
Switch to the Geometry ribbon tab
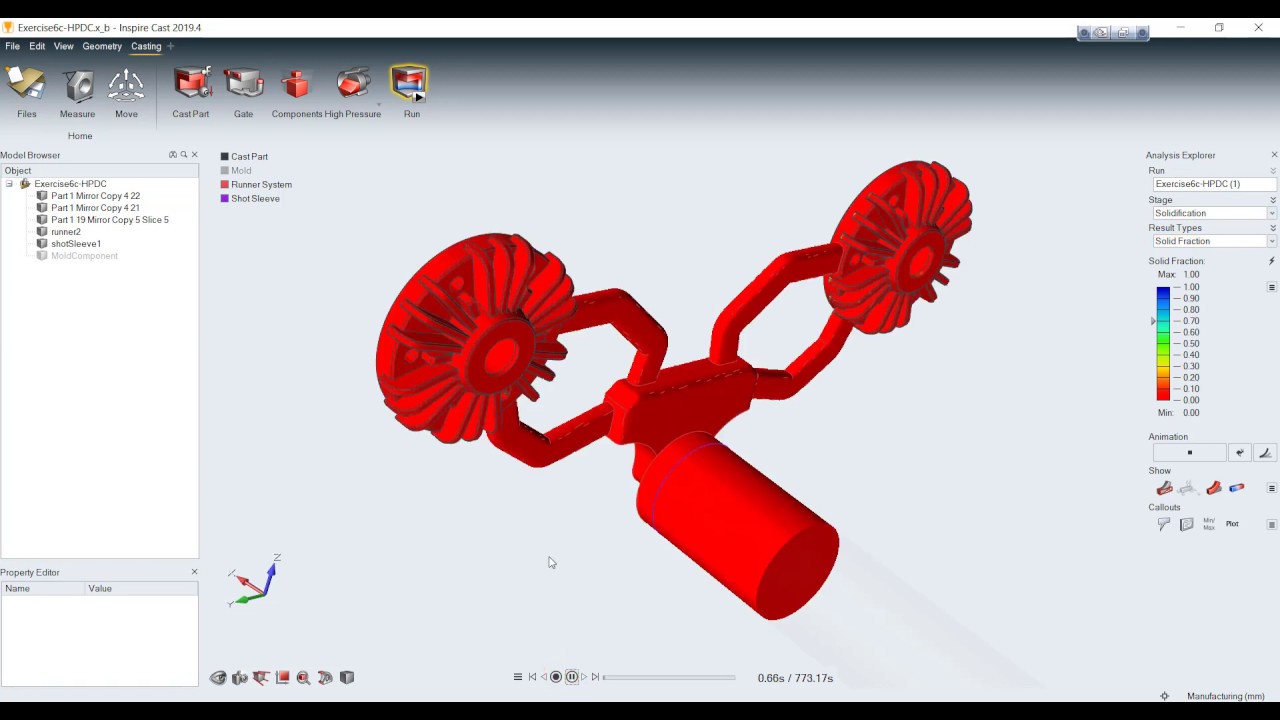(102, 46)
